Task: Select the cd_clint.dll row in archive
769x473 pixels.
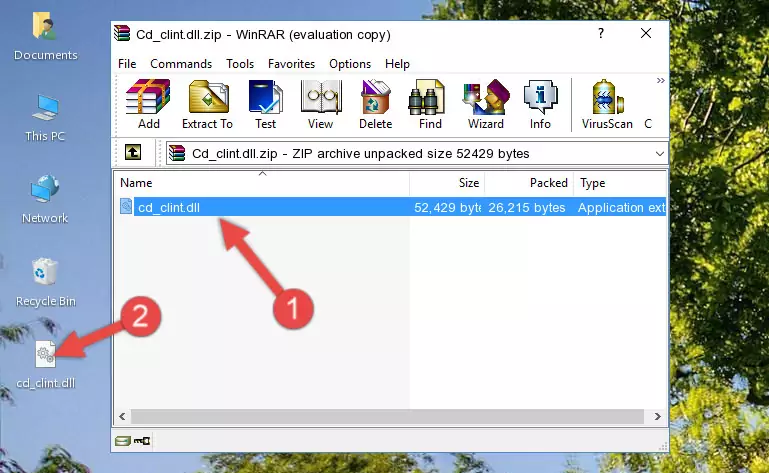Action: click(391, 207)
